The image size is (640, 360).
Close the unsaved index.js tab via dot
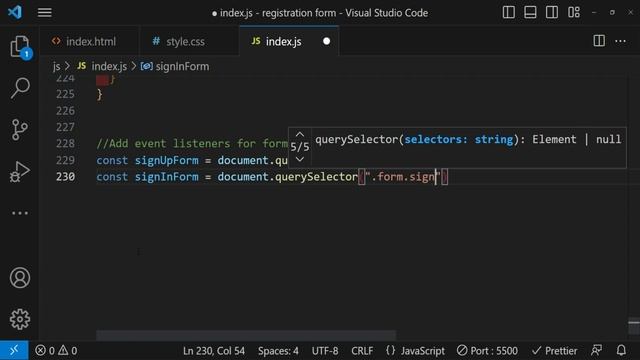pos(327,41)
